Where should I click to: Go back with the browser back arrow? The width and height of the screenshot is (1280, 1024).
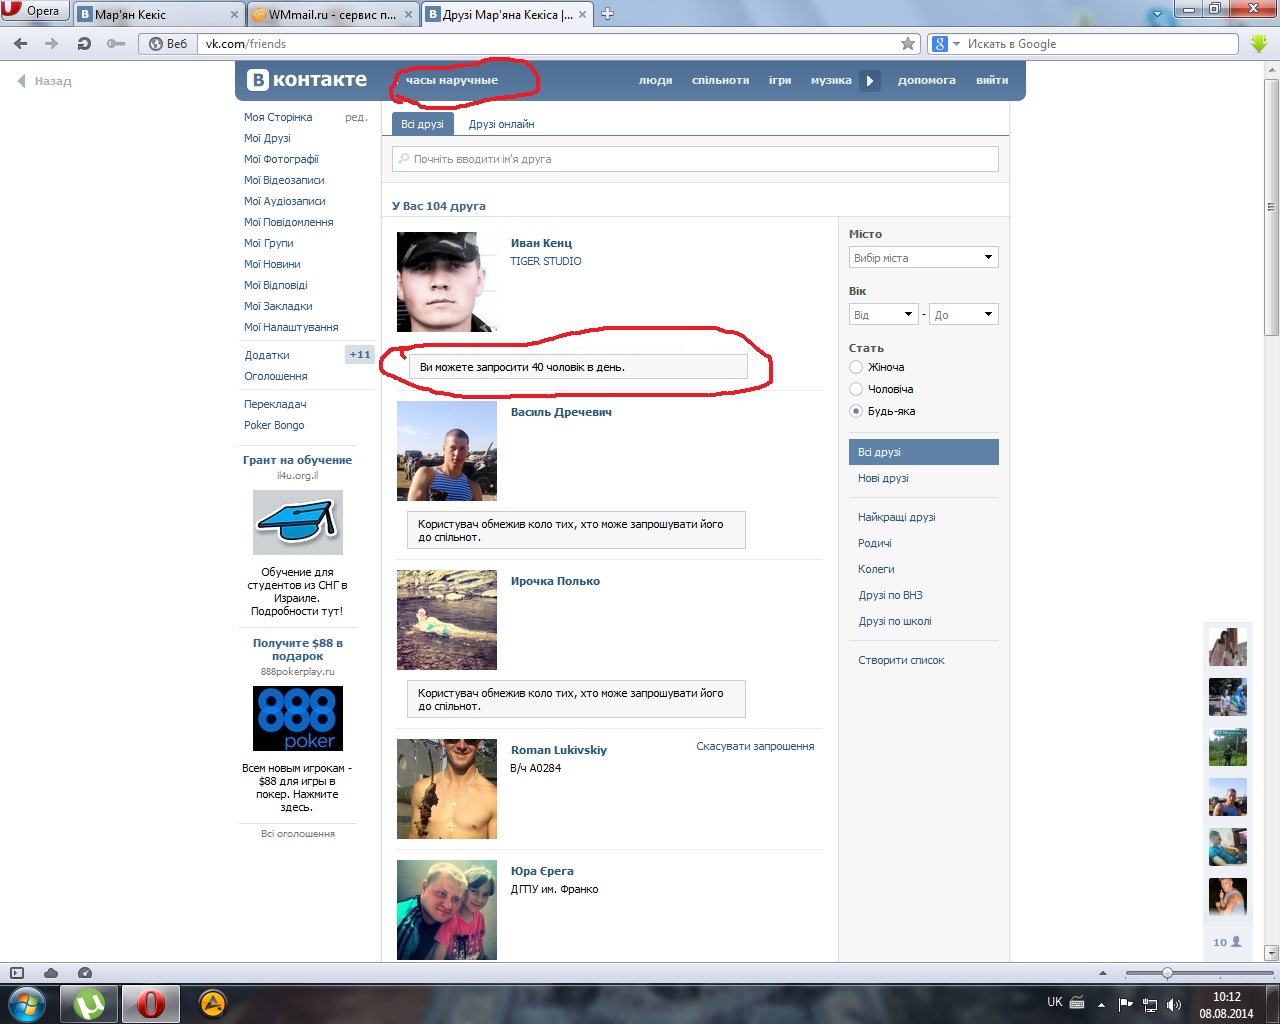(20, 44)
